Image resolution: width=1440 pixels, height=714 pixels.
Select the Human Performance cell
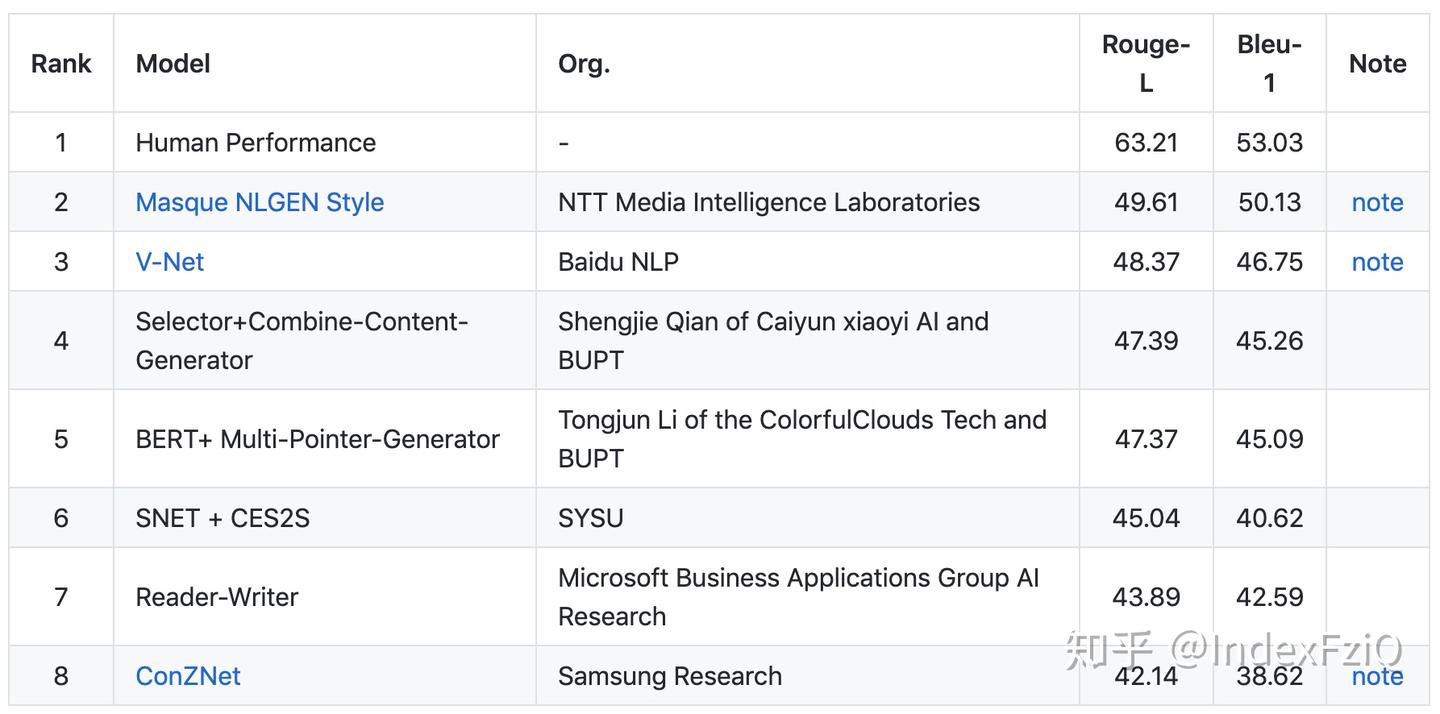[x=325, y=142]
